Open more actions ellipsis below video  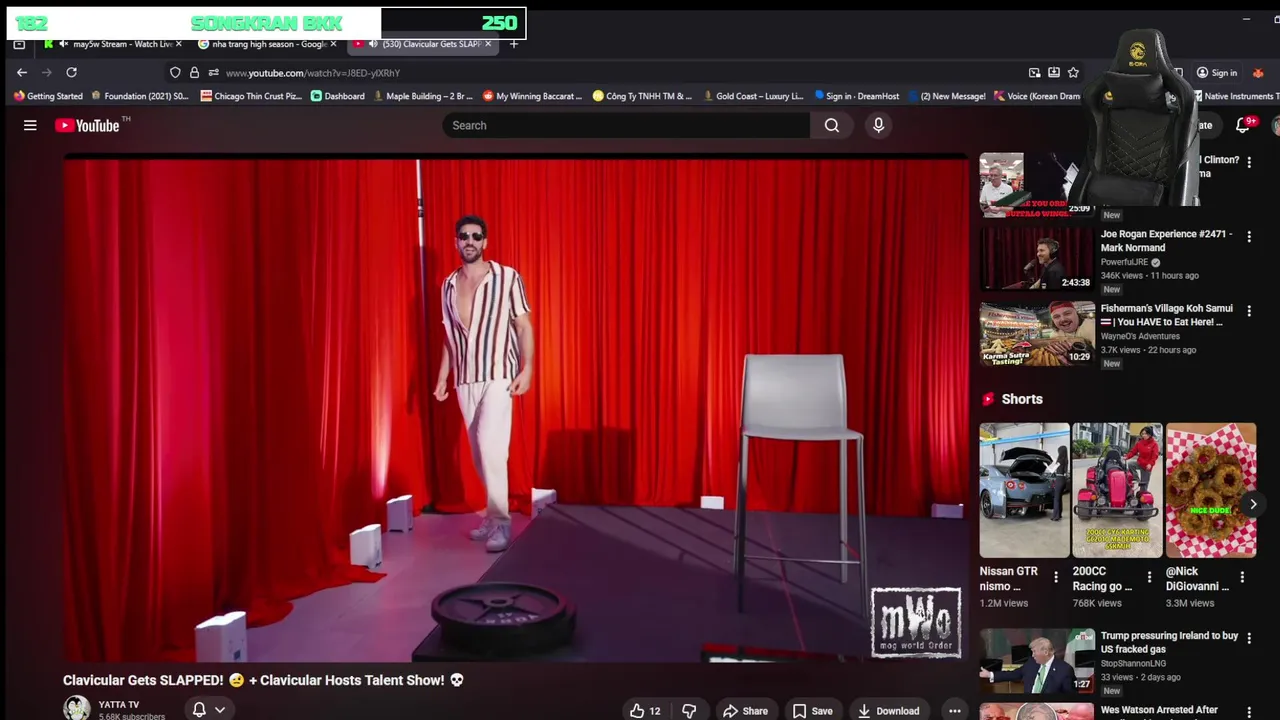point(955,711)
